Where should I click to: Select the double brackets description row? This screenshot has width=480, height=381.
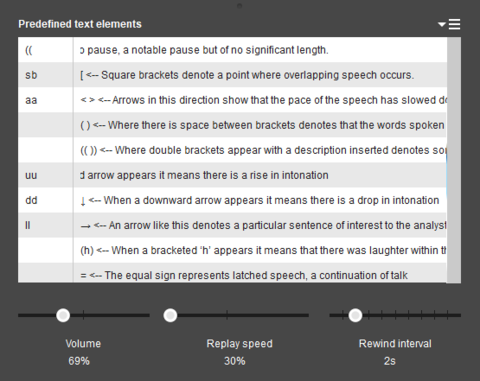tap(232, 150)
